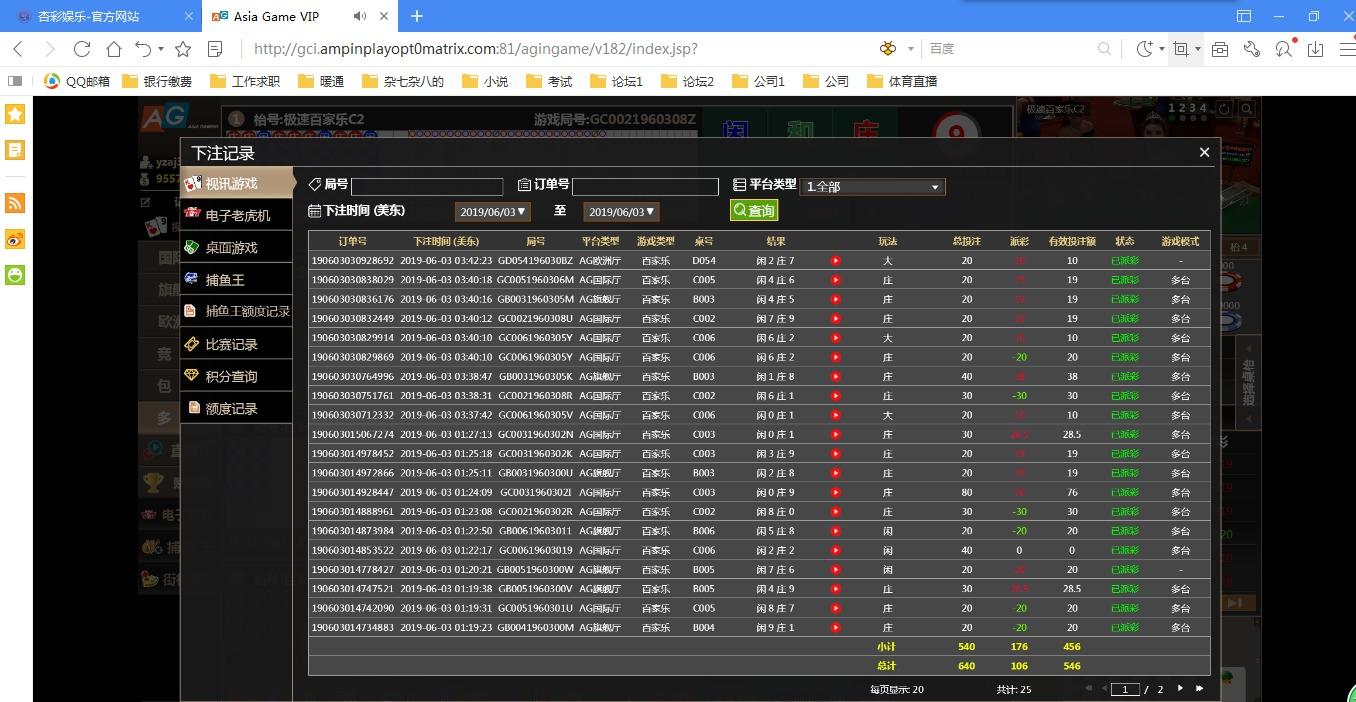The height and width of the screenshot is (702, 1356).
Task: Open the browser home page icon
Action: tap(114, 49)
